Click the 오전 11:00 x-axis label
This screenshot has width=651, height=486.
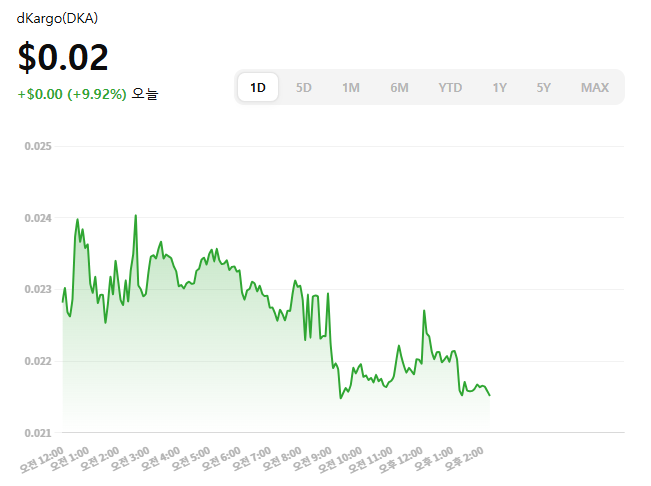[370, 459]
